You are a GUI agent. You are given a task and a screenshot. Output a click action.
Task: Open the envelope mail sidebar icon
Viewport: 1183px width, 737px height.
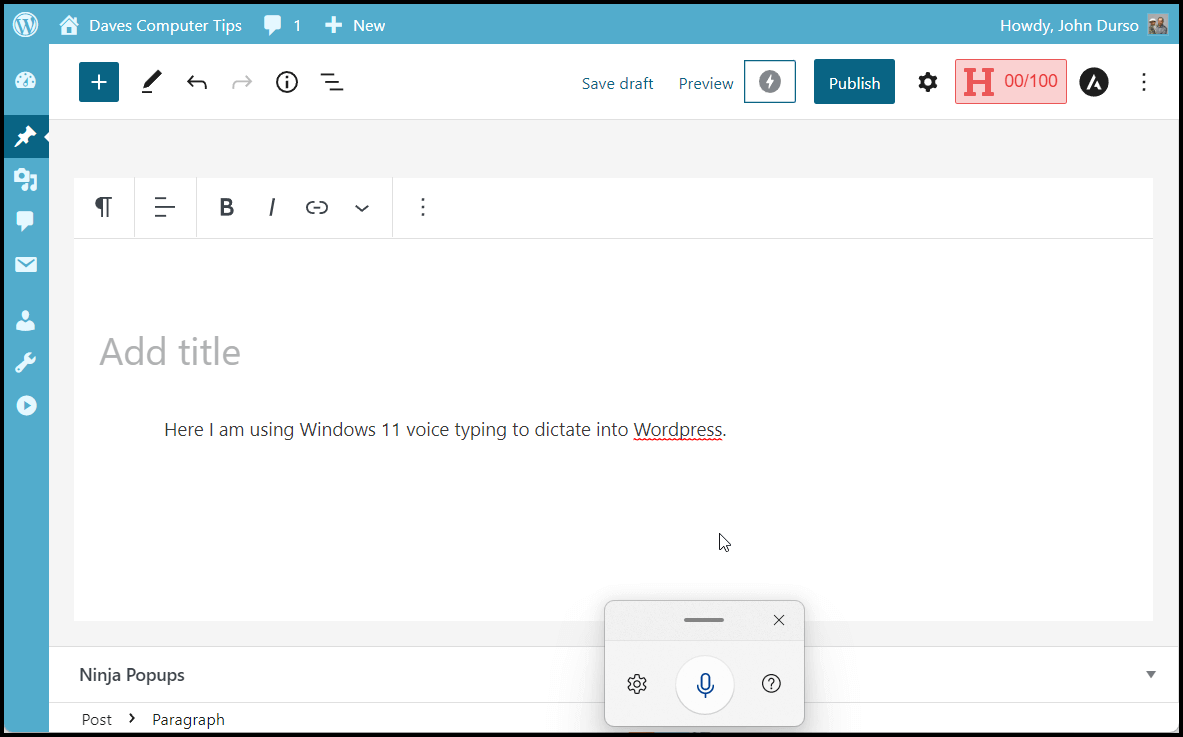click(26, 264)
